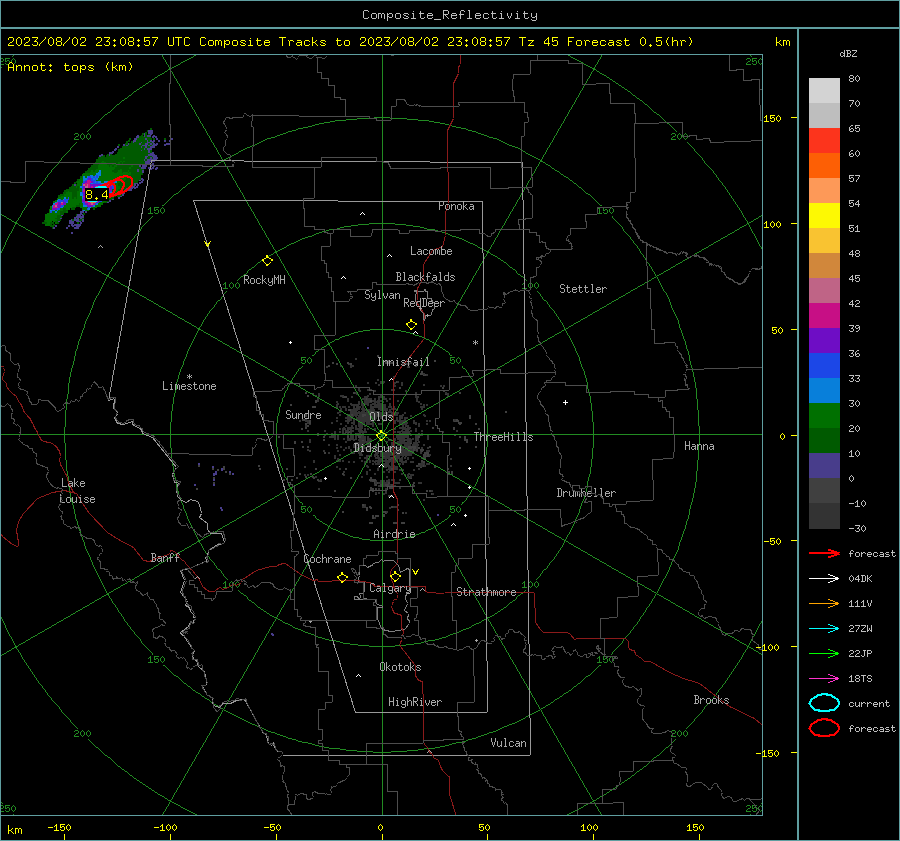Click the Stettler town label
900x841 pixels.
point(583,289)
